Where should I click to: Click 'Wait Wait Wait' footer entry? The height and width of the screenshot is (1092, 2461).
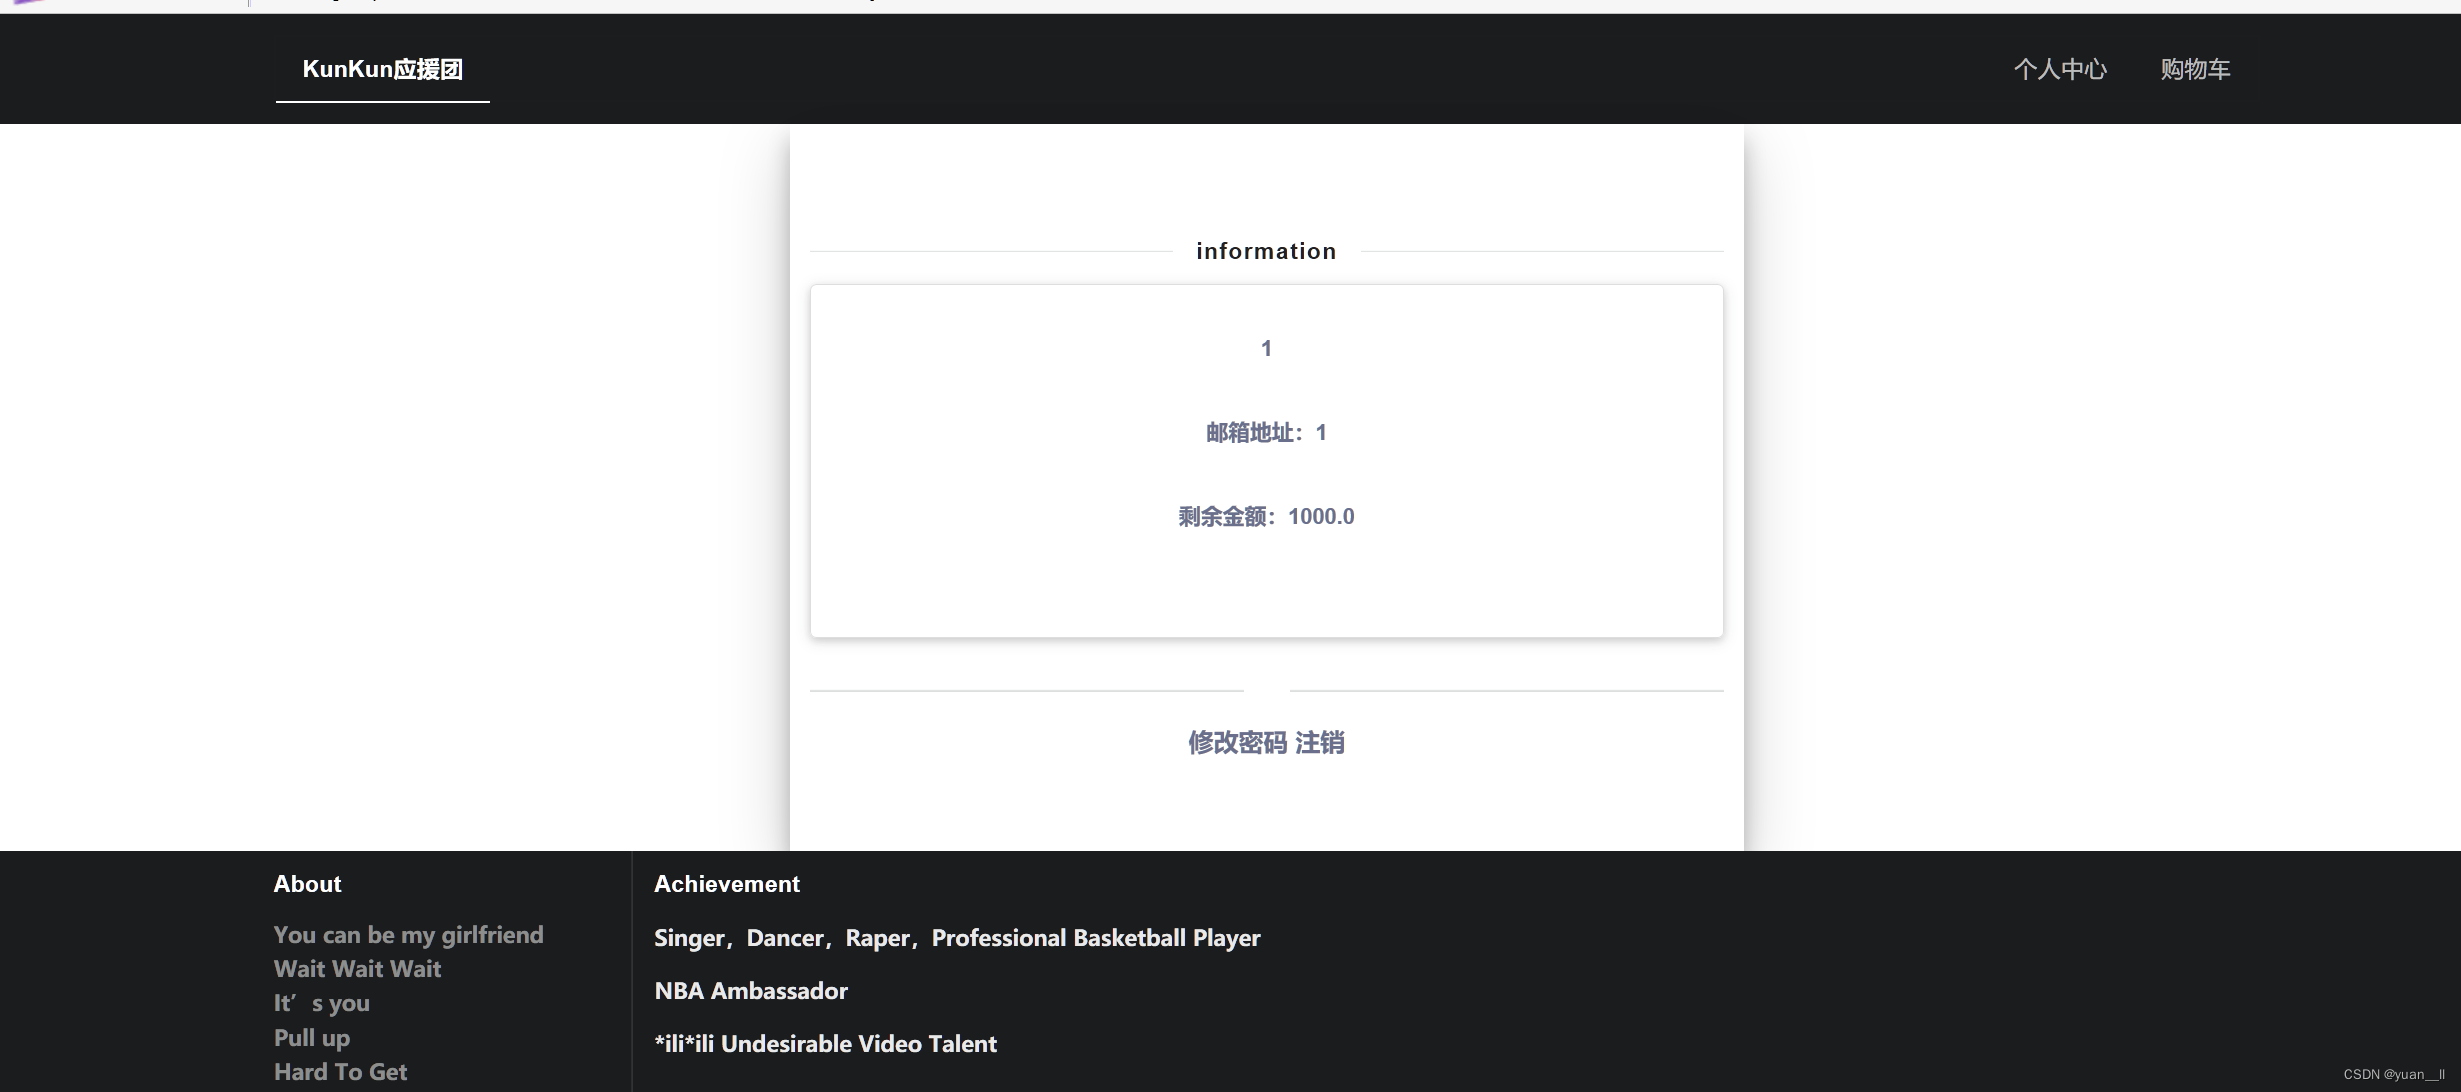(x=356, y=968)
